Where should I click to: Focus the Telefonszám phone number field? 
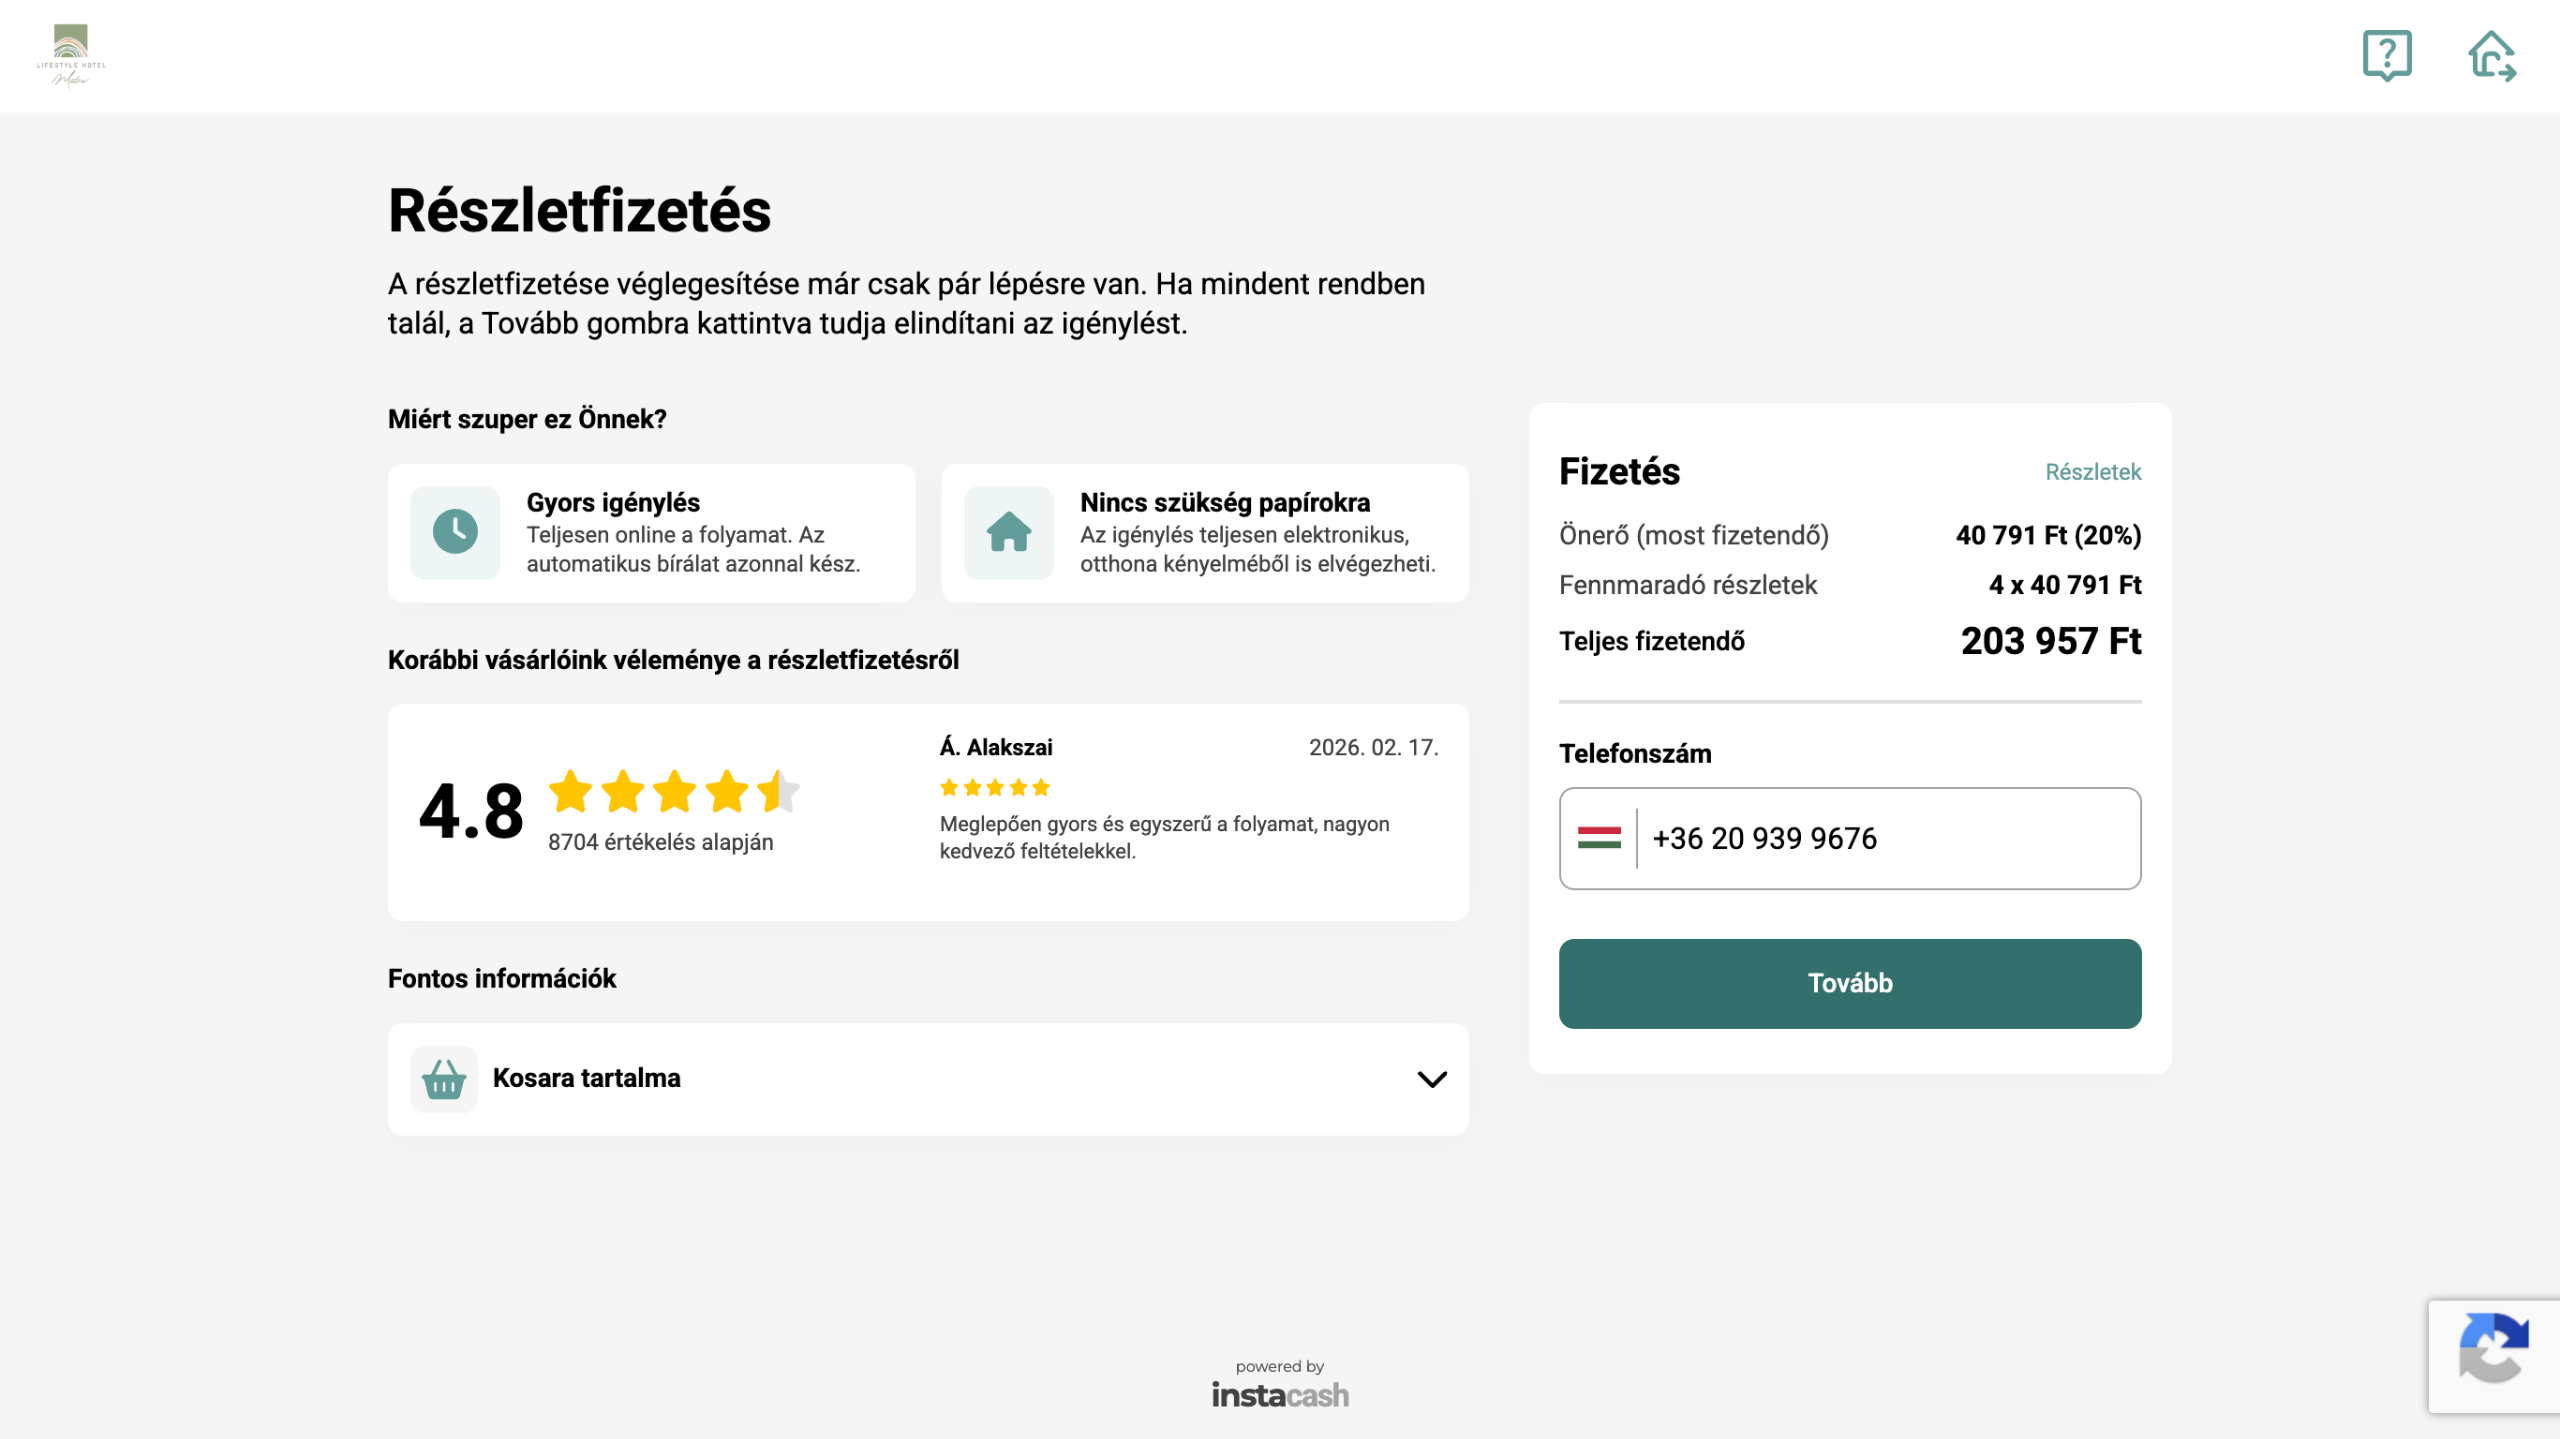1890,838
